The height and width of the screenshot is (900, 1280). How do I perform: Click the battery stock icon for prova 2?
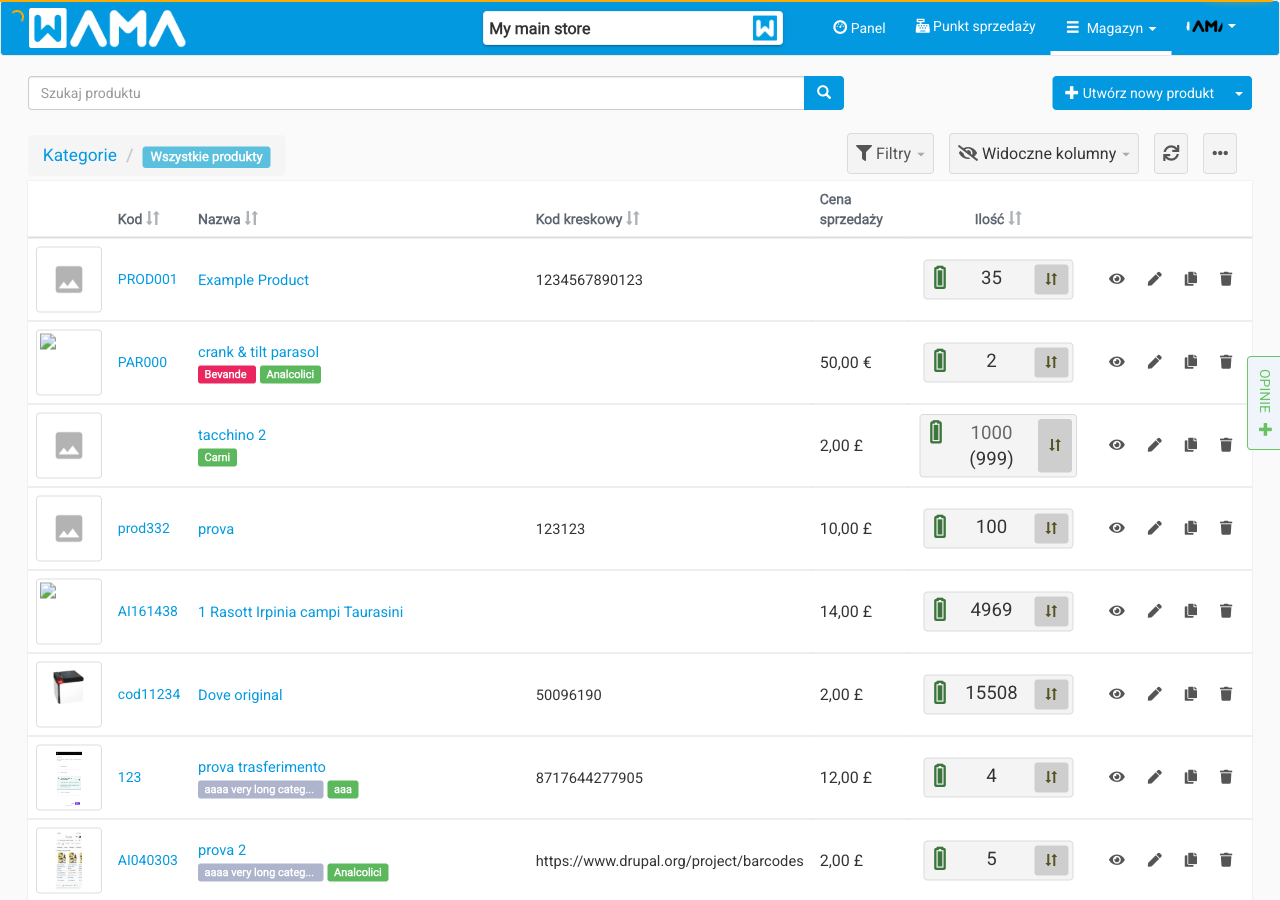939,859
